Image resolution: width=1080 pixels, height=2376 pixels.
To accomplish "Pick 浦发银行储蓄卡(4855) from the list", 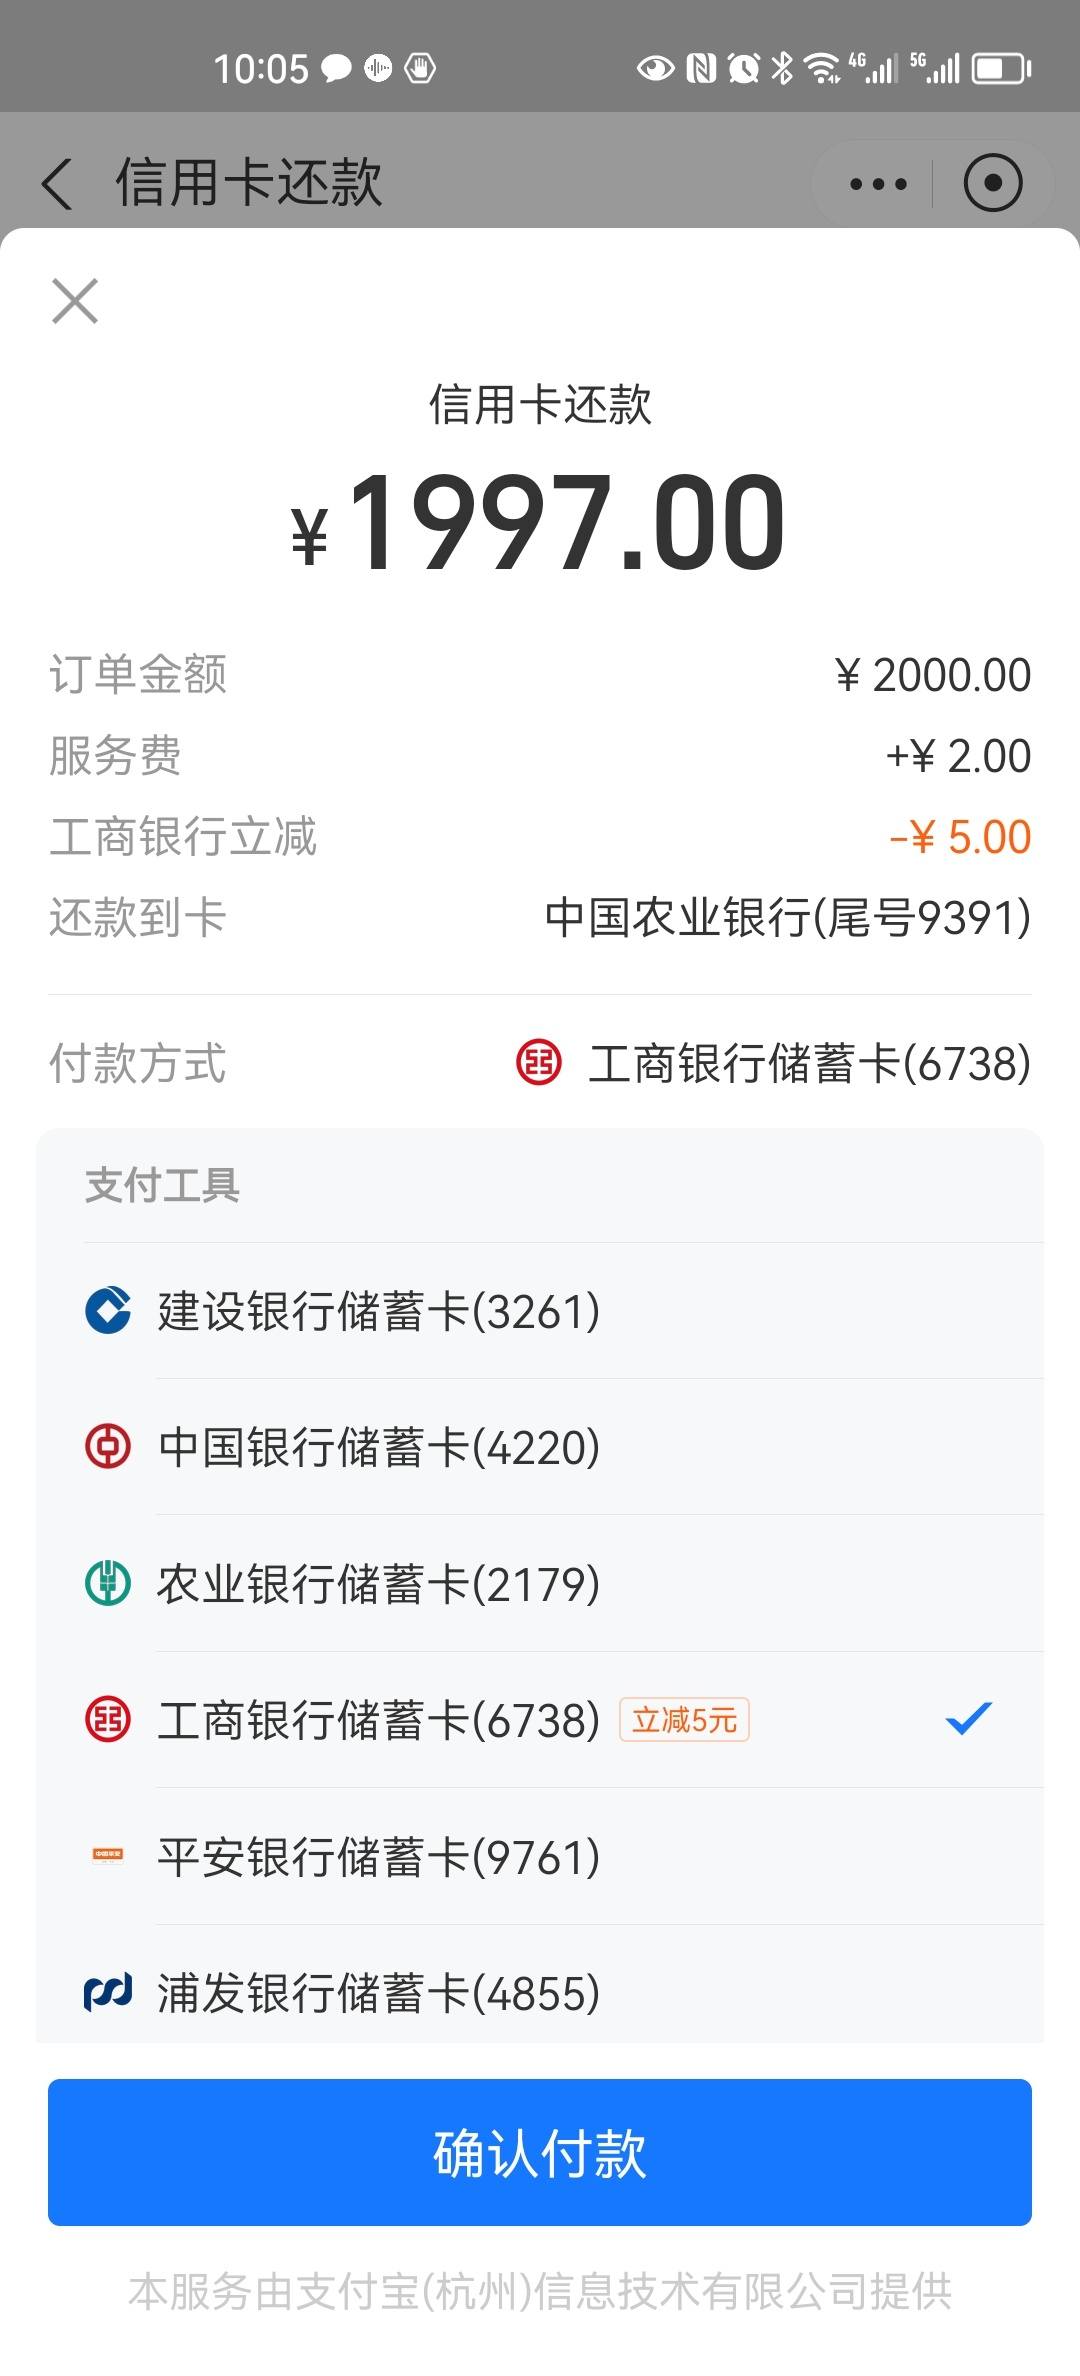I will (540, 1992).
